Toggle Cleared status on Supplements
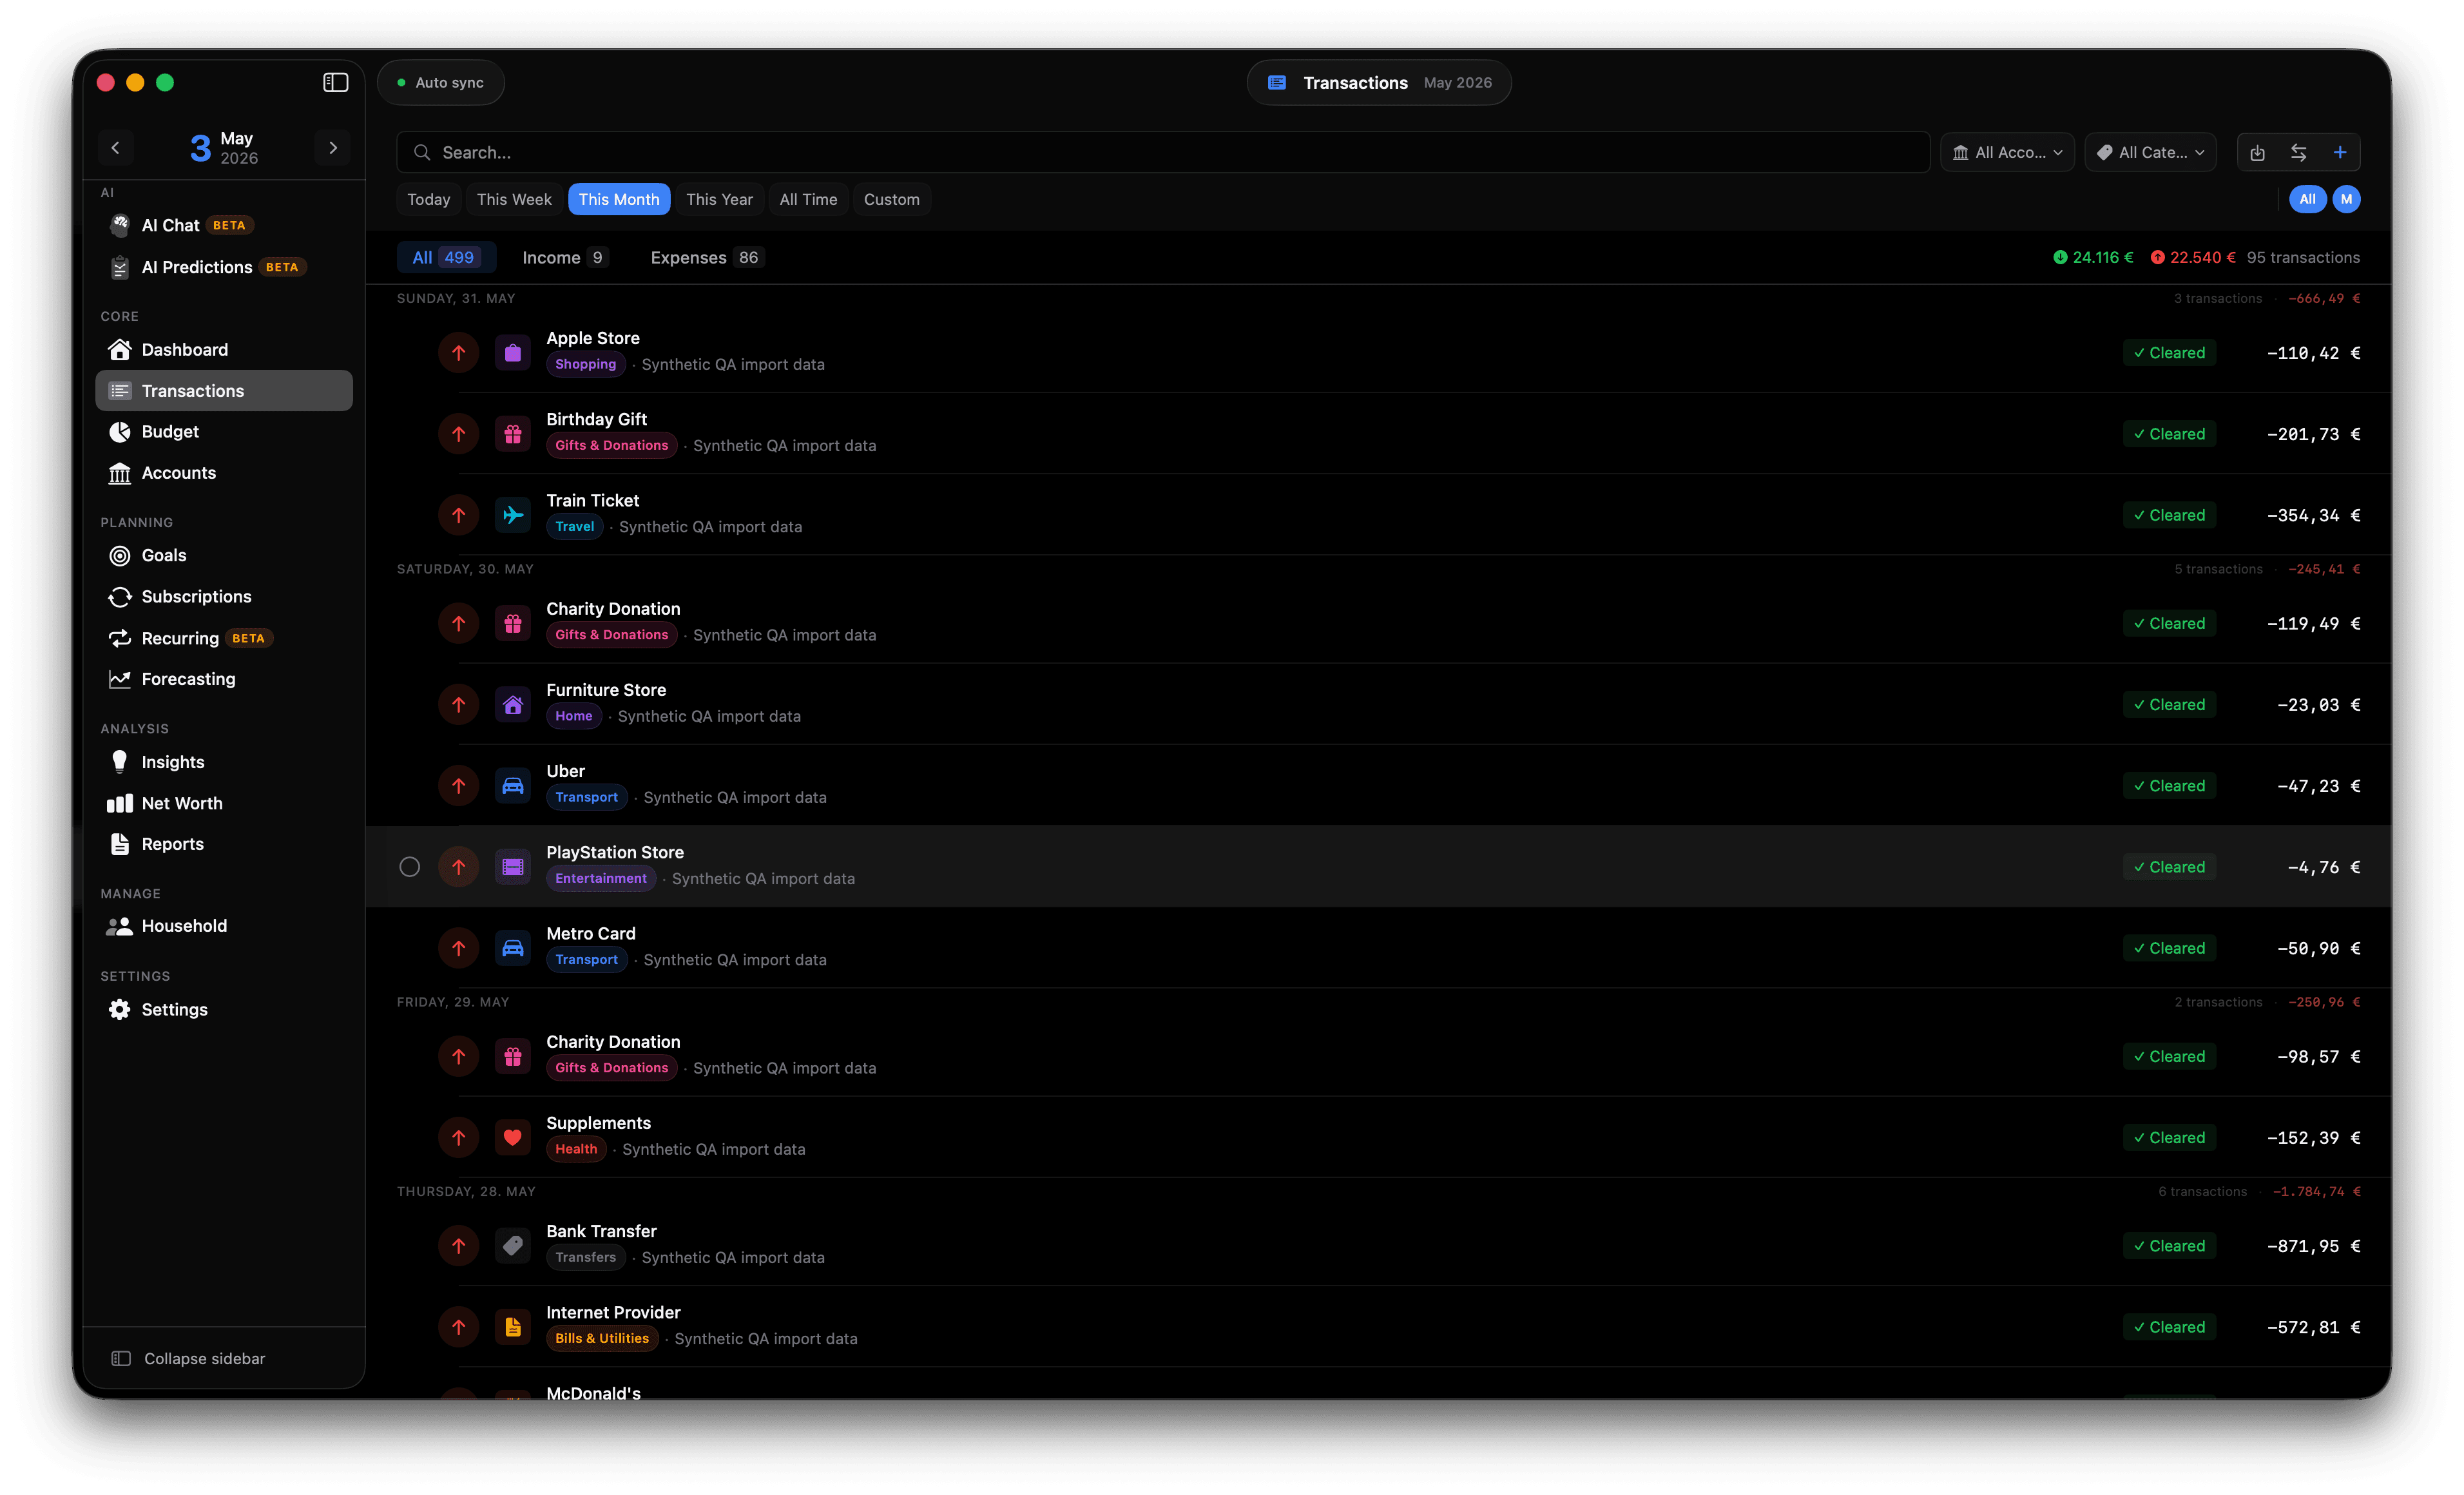 coord(2169,1138)
